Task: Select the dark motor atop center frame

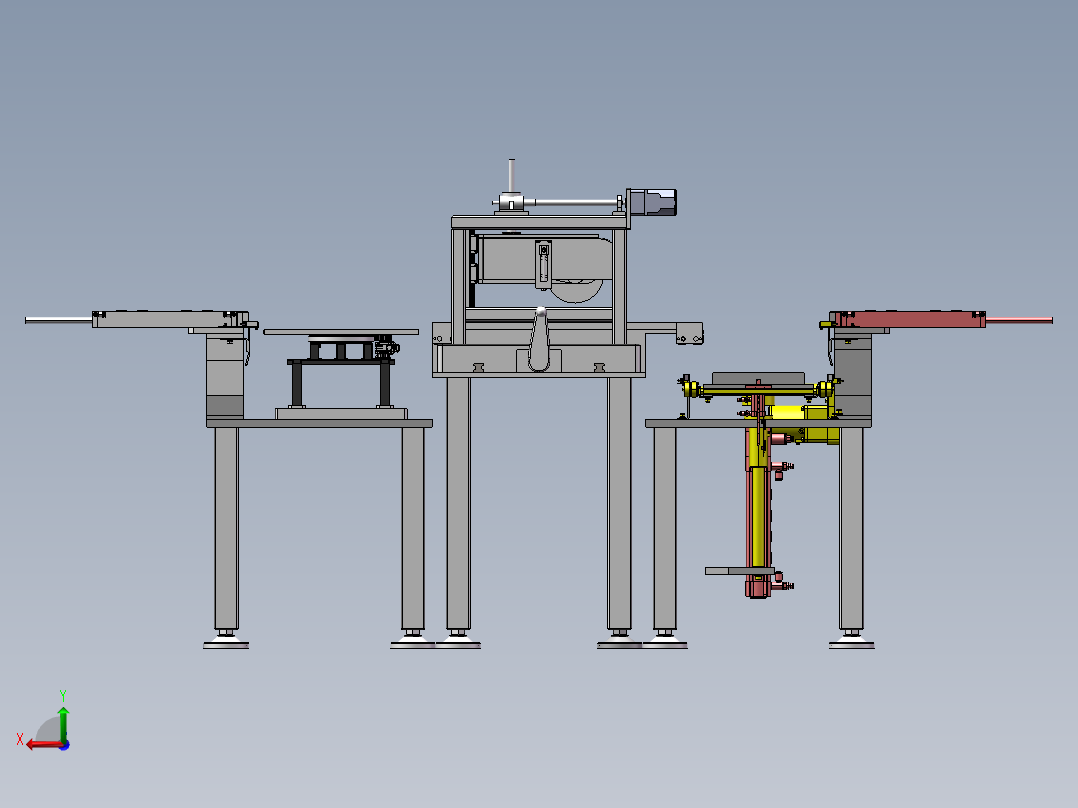Action: coord(653,203)
